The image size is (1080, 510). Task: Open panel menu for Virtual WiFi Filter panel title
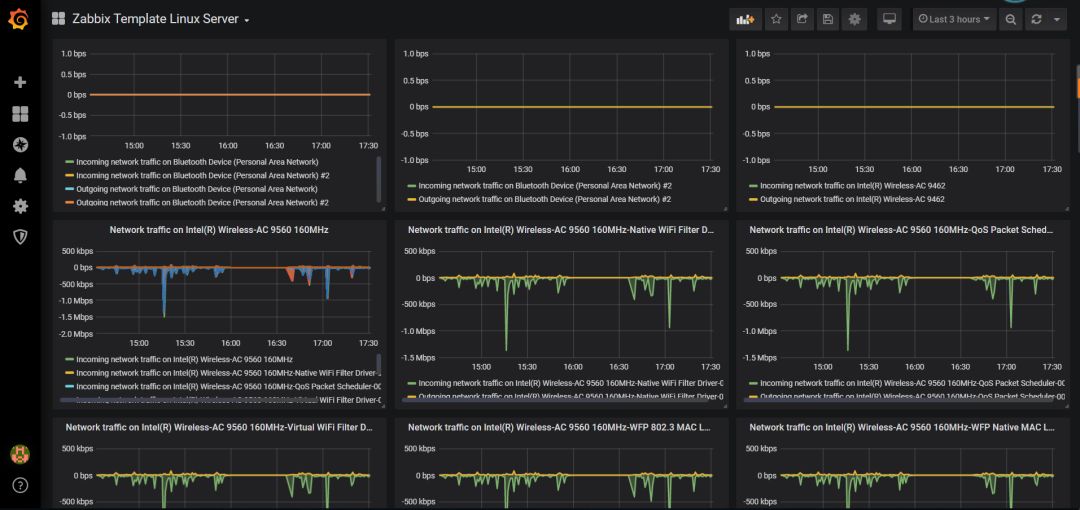pos(219,427)
